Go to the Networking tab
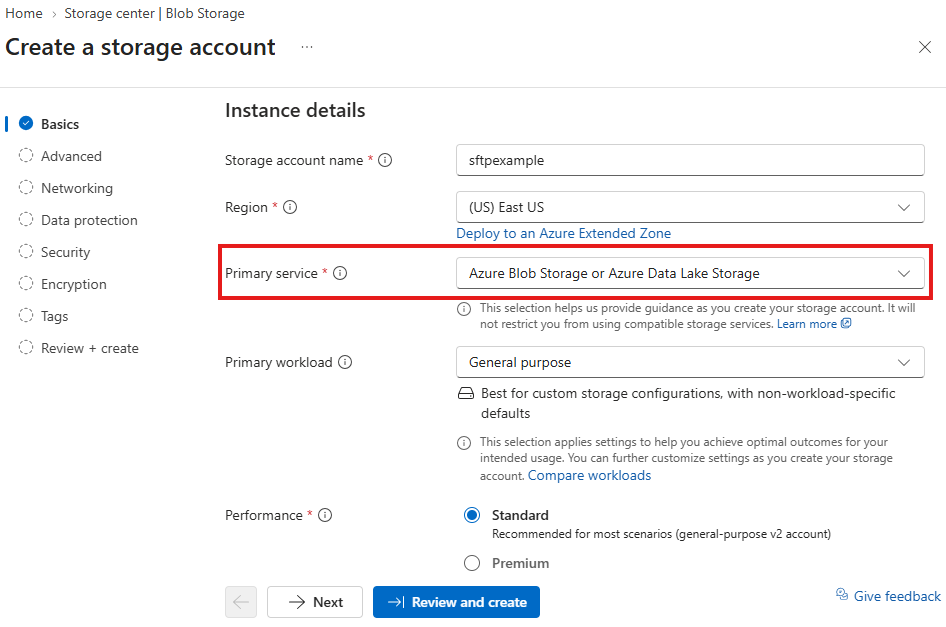 coord(77,188)
